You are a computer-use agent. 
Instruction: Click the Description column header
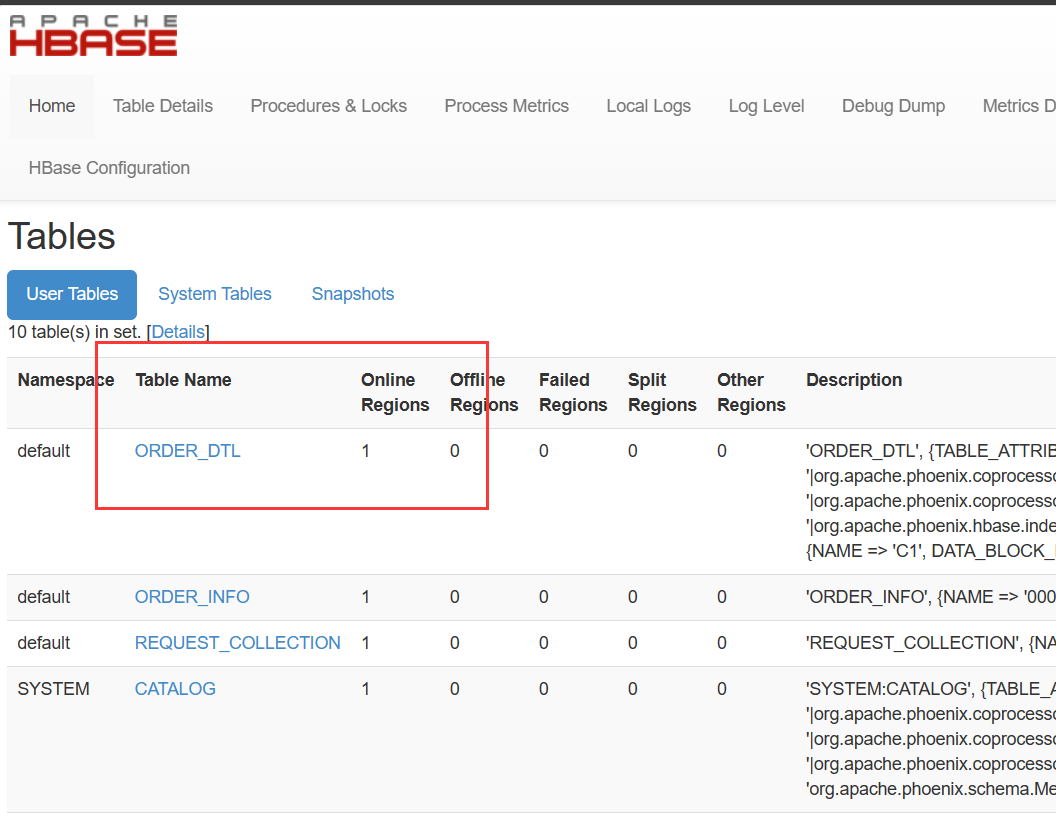854,380
